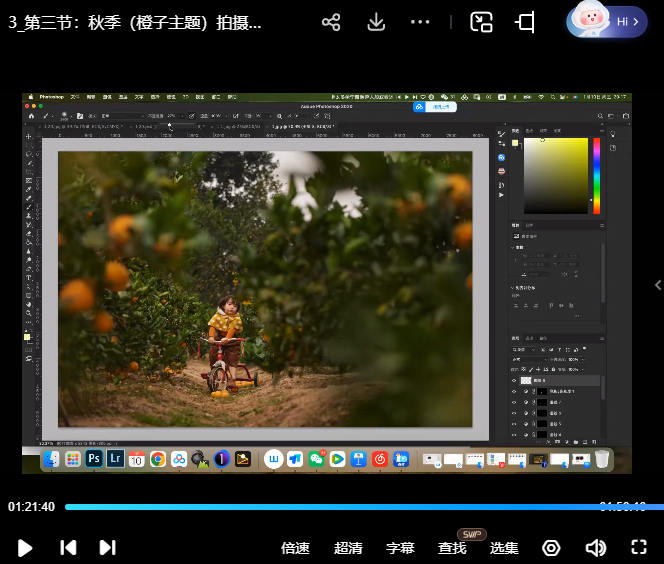Download the video using the download icon
This screenshot has width=664, height=564.
(376, 22)
